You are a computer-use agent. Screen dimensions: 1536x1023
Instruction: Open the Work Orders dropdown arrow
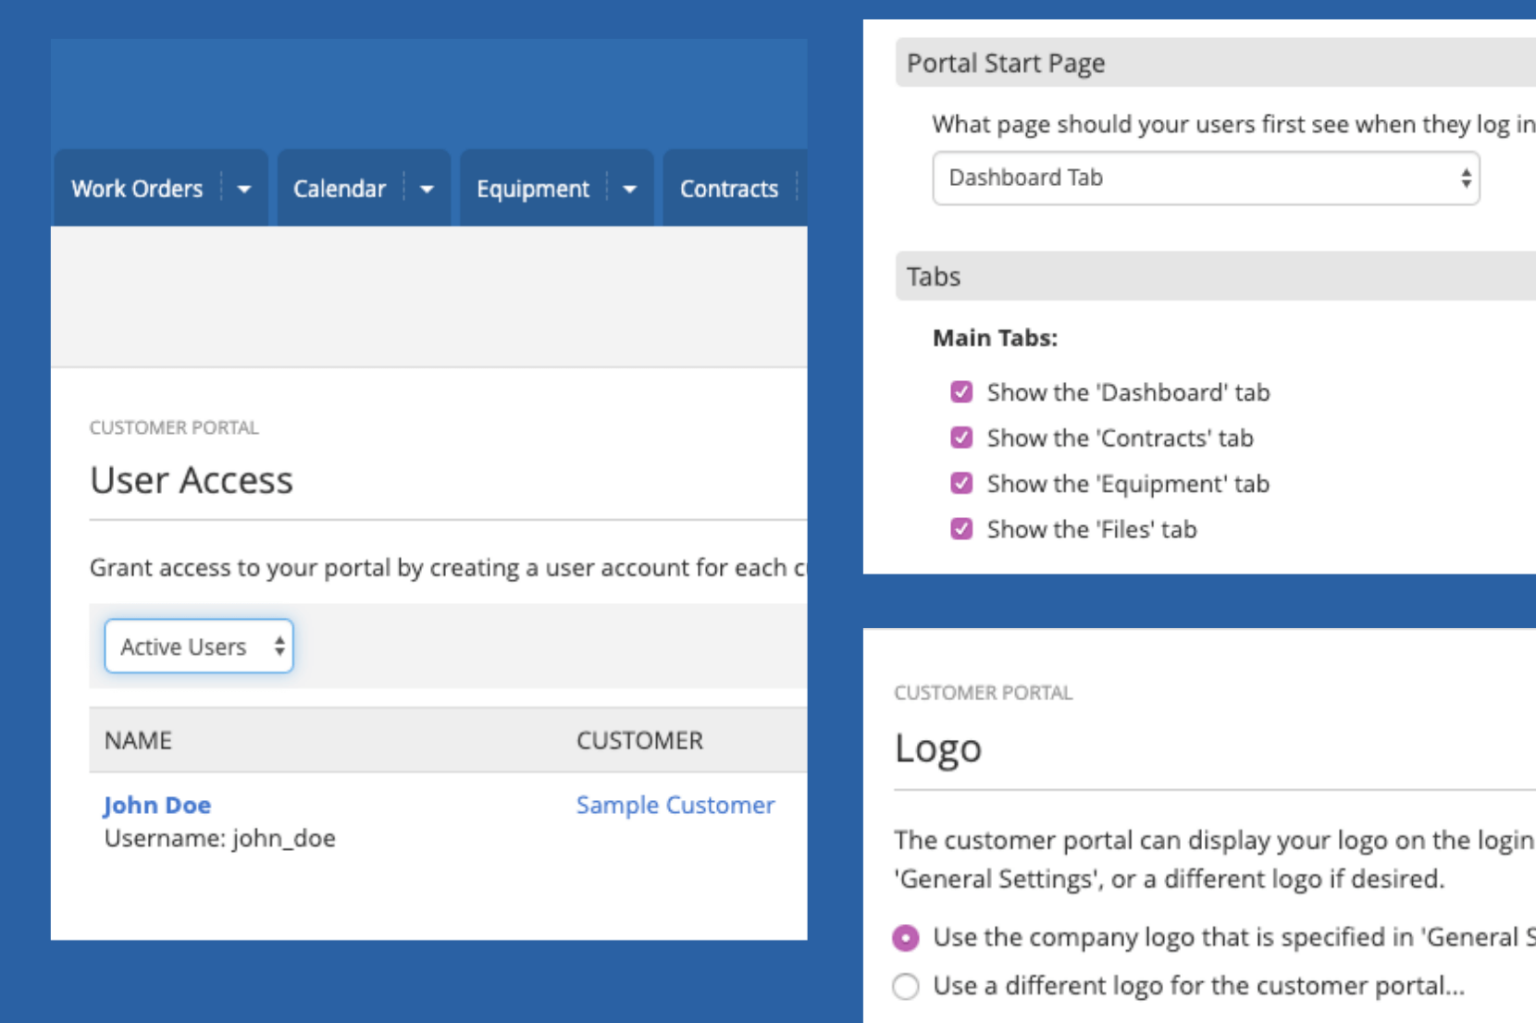point(245,188)
